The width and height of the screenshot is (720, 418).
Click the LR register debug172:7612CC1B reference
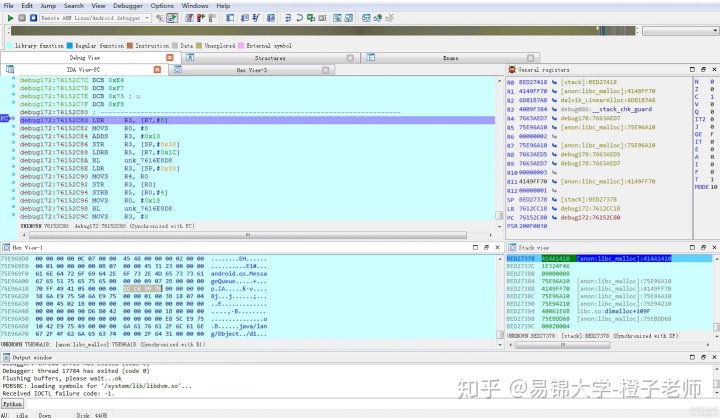590,209
